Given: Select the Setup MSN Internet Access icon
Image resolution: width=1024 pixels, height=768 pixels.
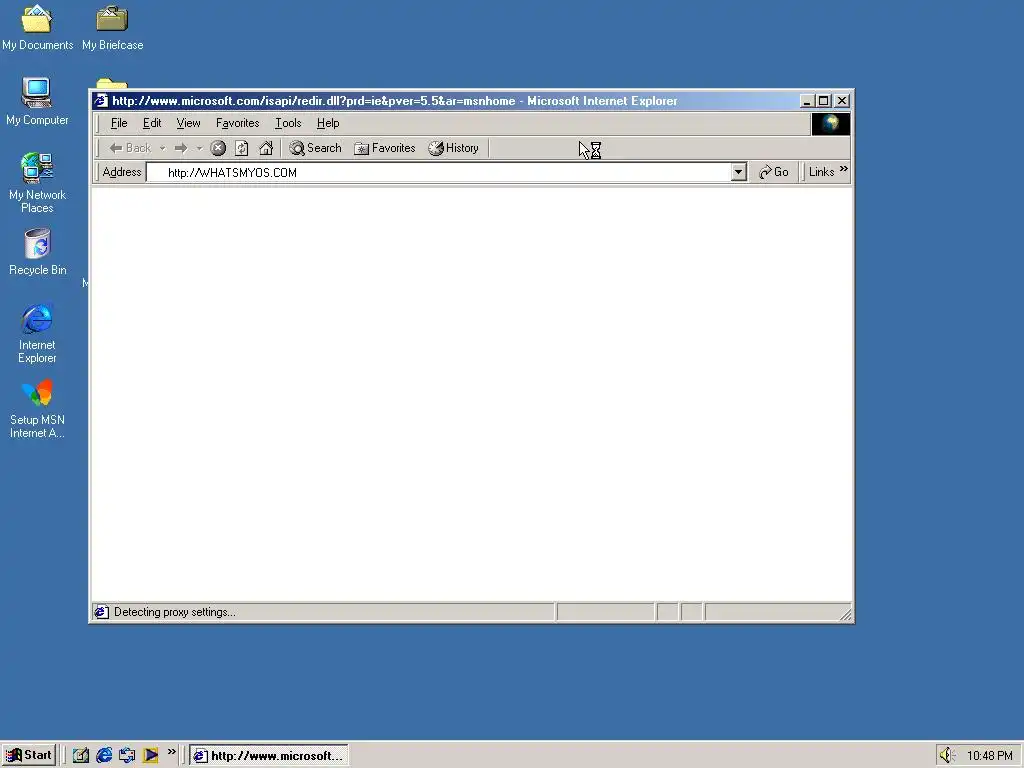Looking at the screenshot, I should [37, 408].
